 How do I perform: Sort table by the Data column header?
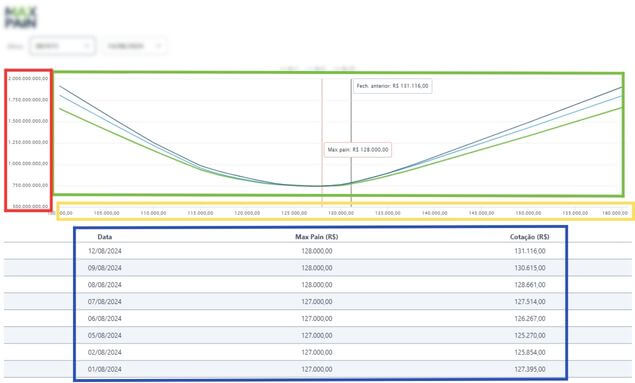point(104,237)
